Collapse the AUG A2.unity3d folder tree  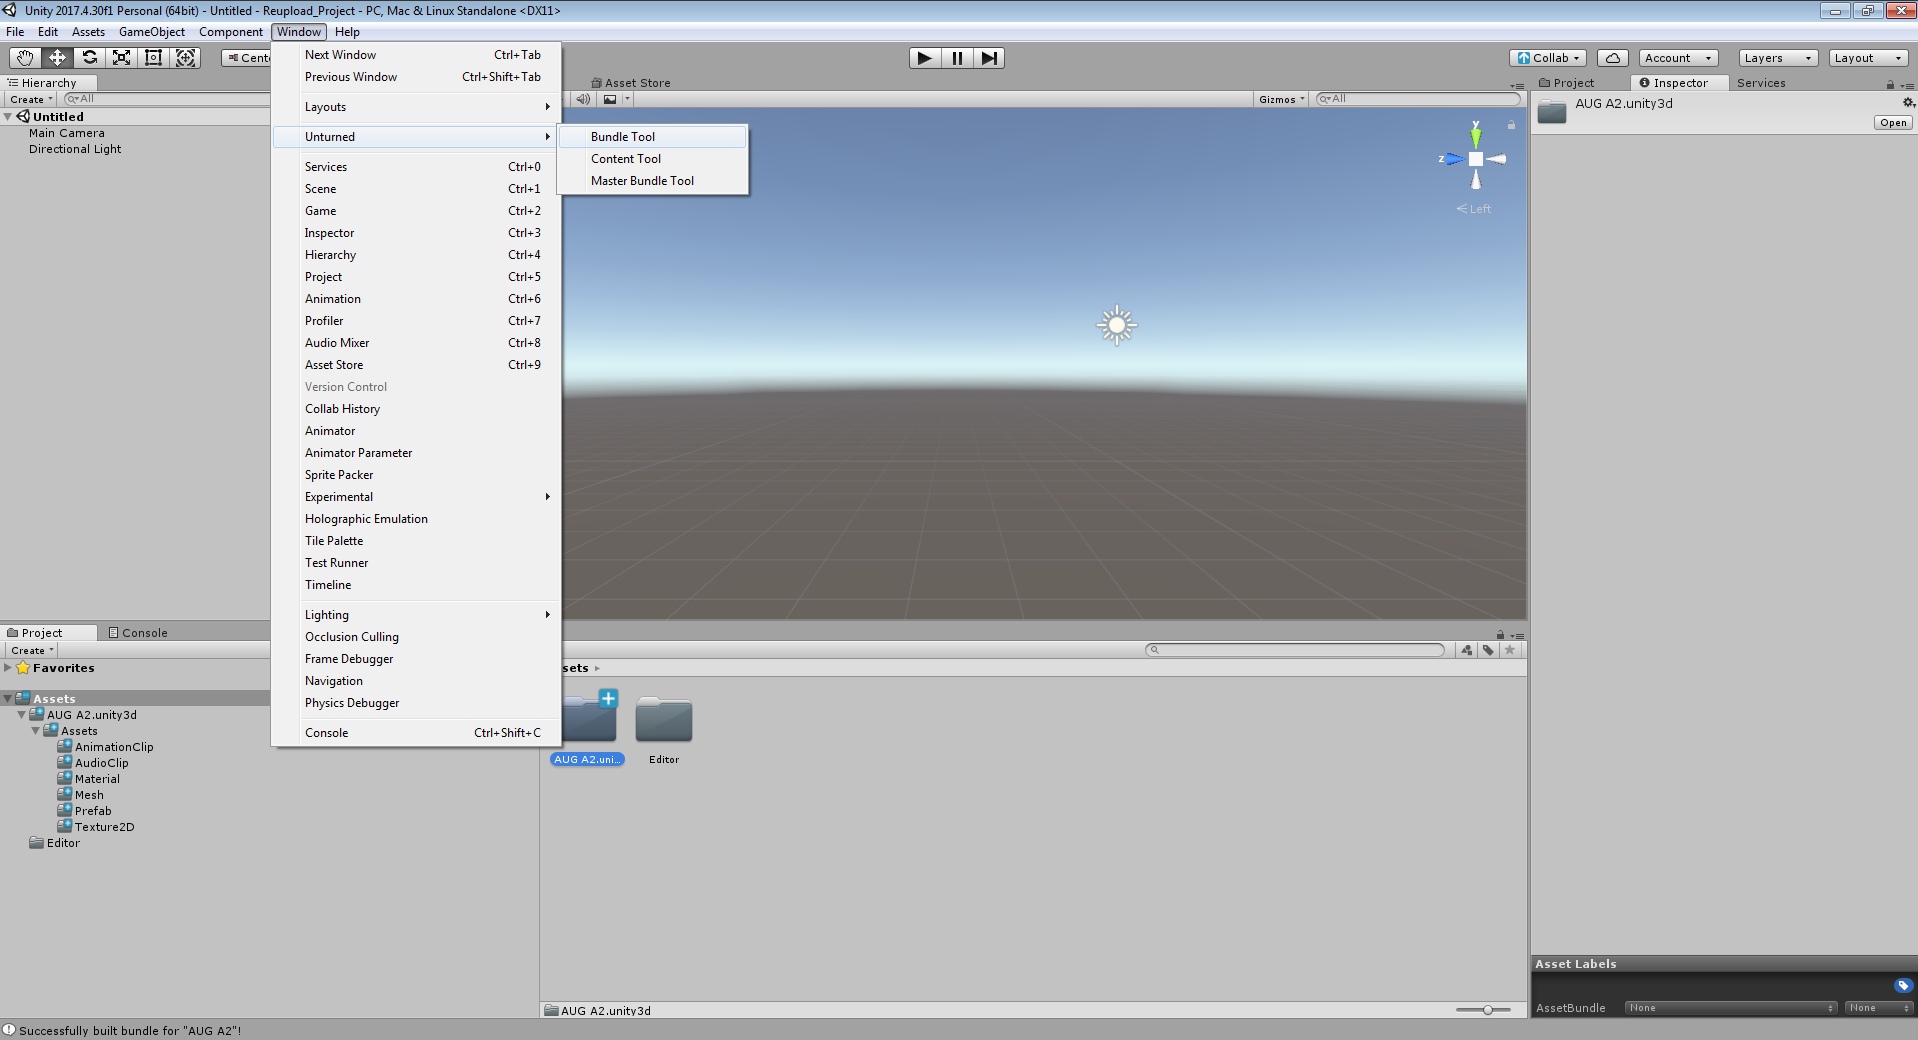[x=22, y=715]
